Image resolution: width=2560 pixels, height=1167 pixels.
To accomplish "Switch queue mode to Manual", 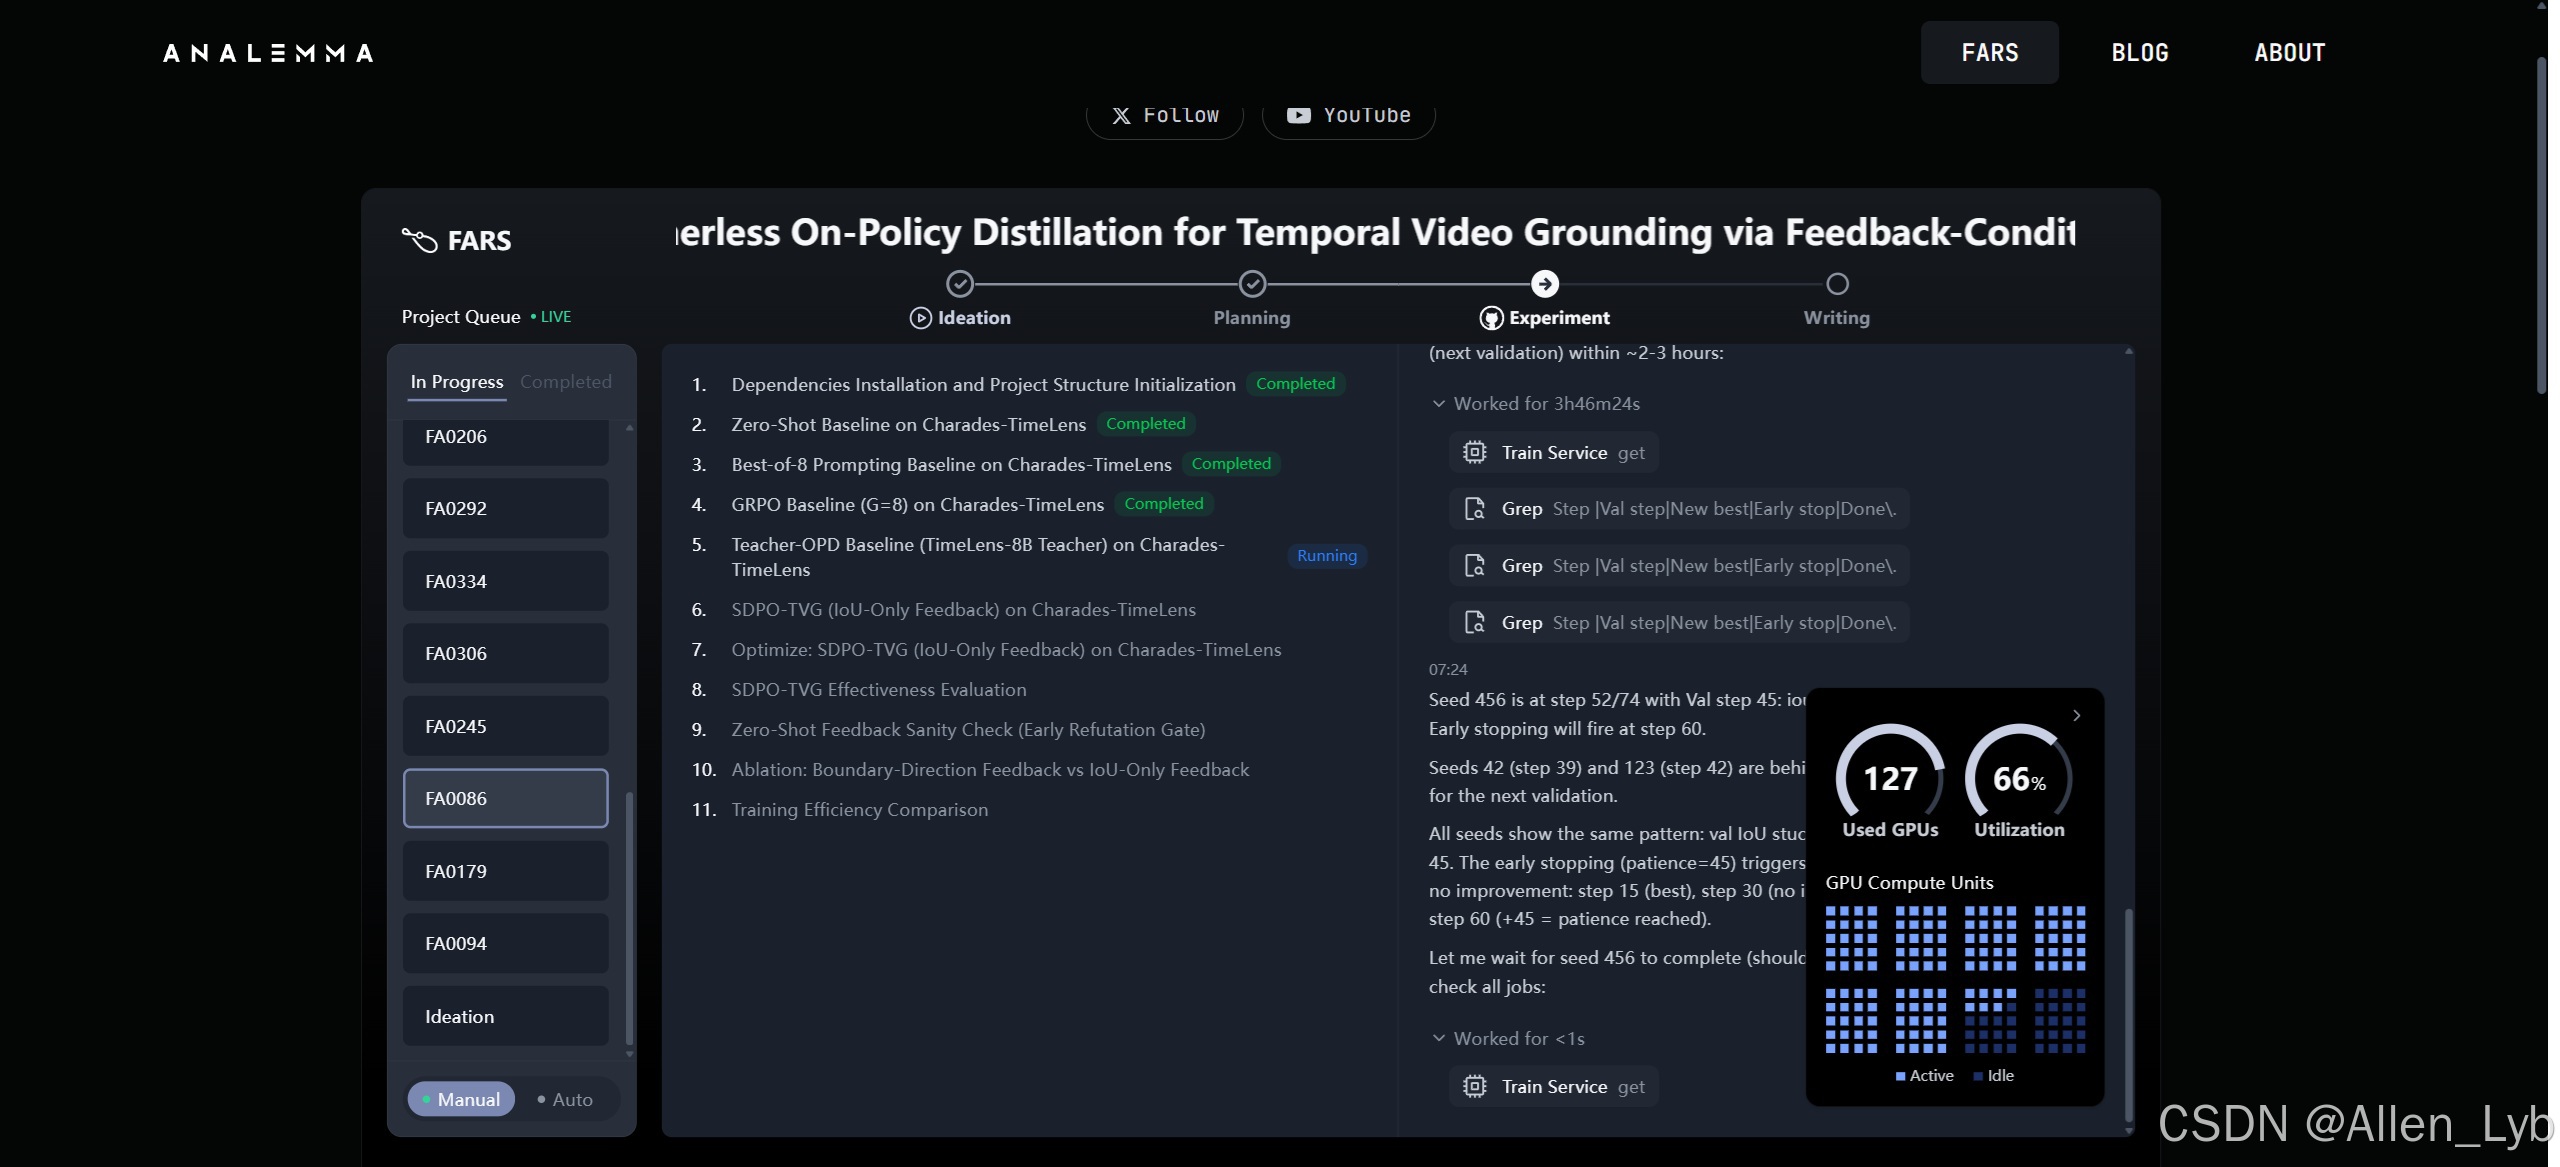I will point(461,1099).
